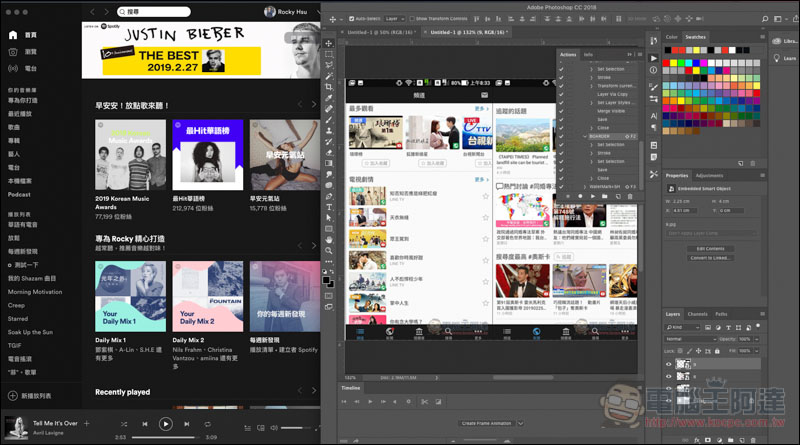Hide the selected top layer eye icon
The height and width of the screenshot is (445, 800).
pos(669,364)
